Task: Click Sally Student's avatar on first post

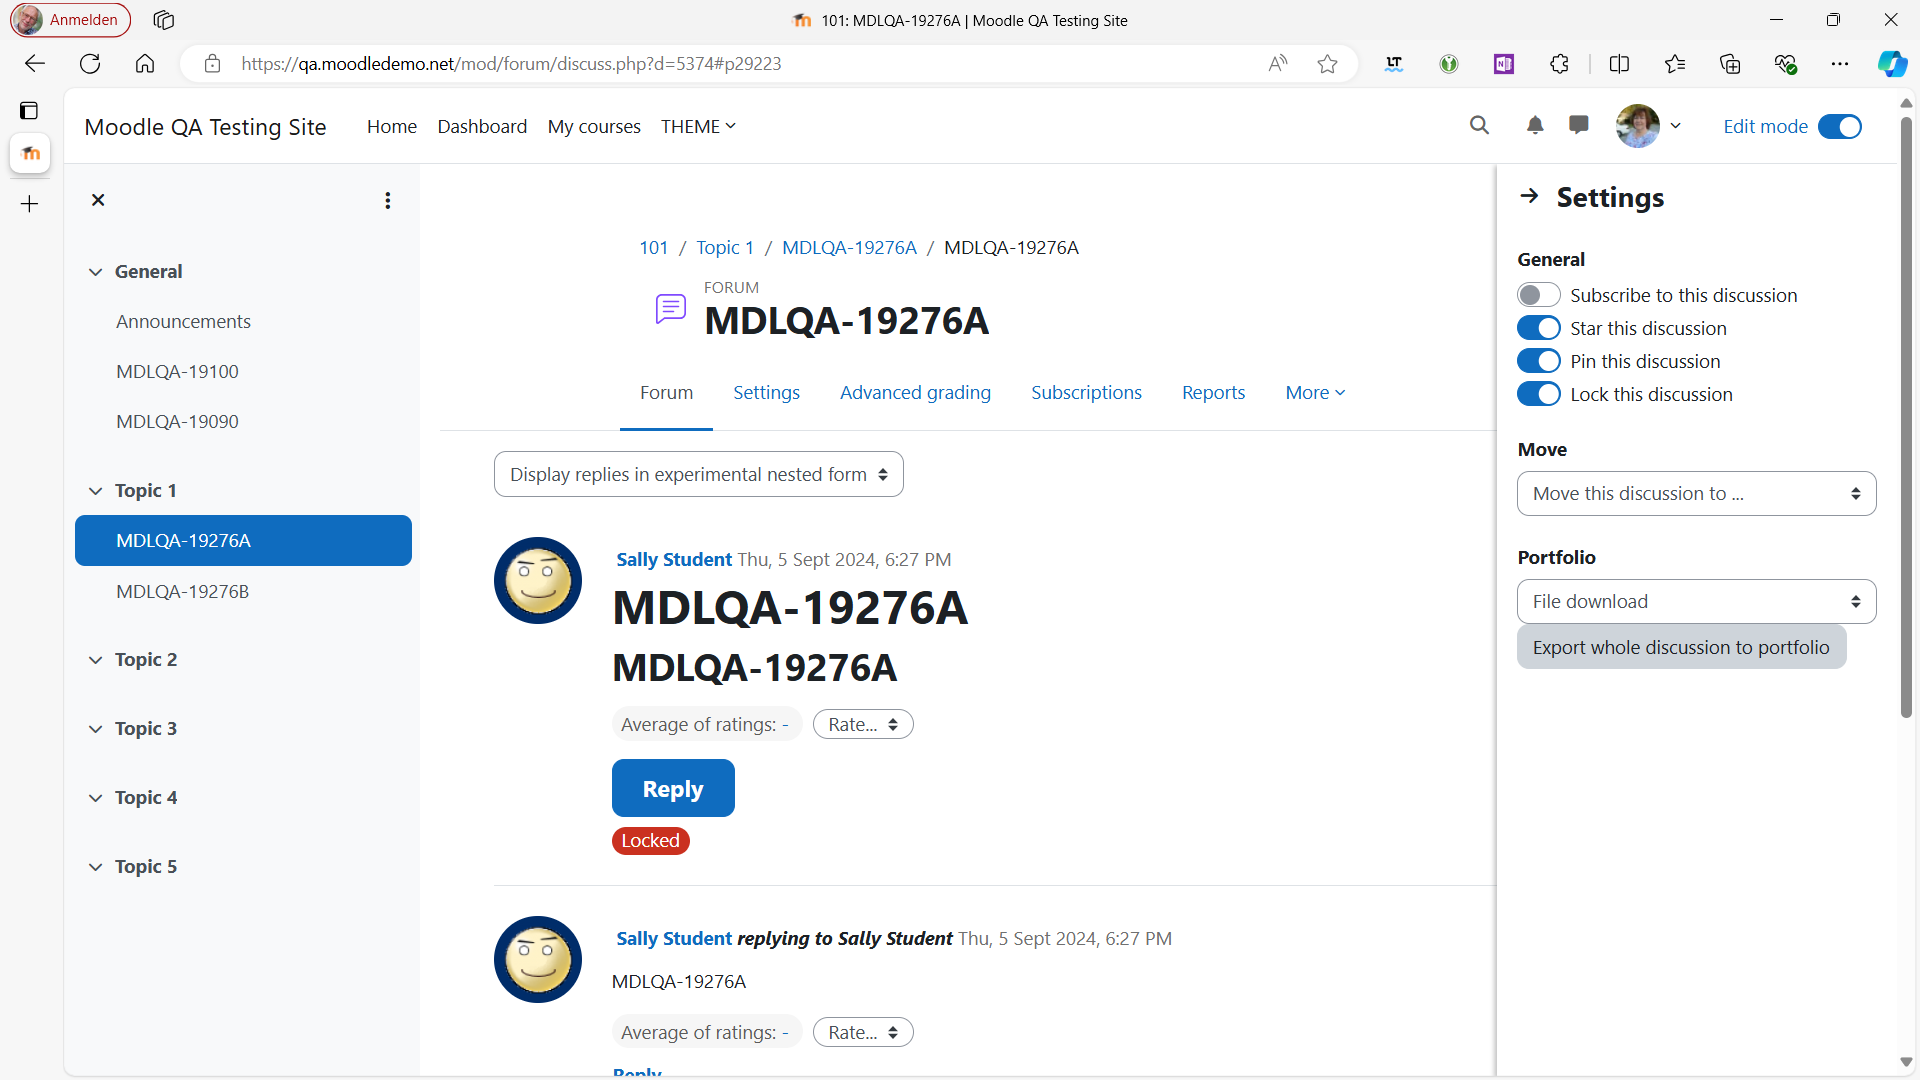Action: coord(538,580)
